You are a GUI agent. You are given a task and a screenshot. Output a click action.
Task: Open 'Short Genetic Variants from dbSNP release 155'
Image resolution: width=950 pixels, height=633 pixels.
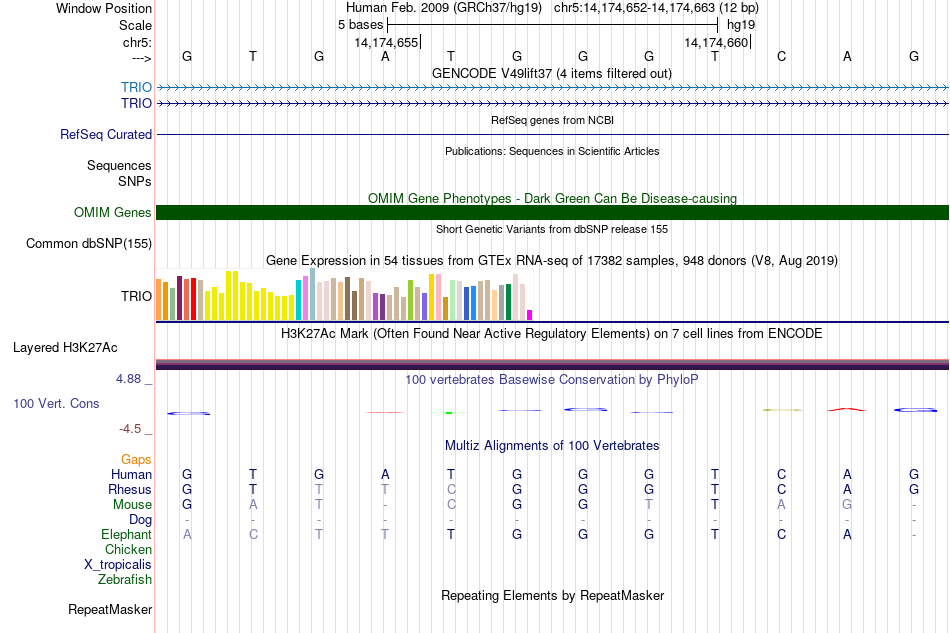(552, 229)
